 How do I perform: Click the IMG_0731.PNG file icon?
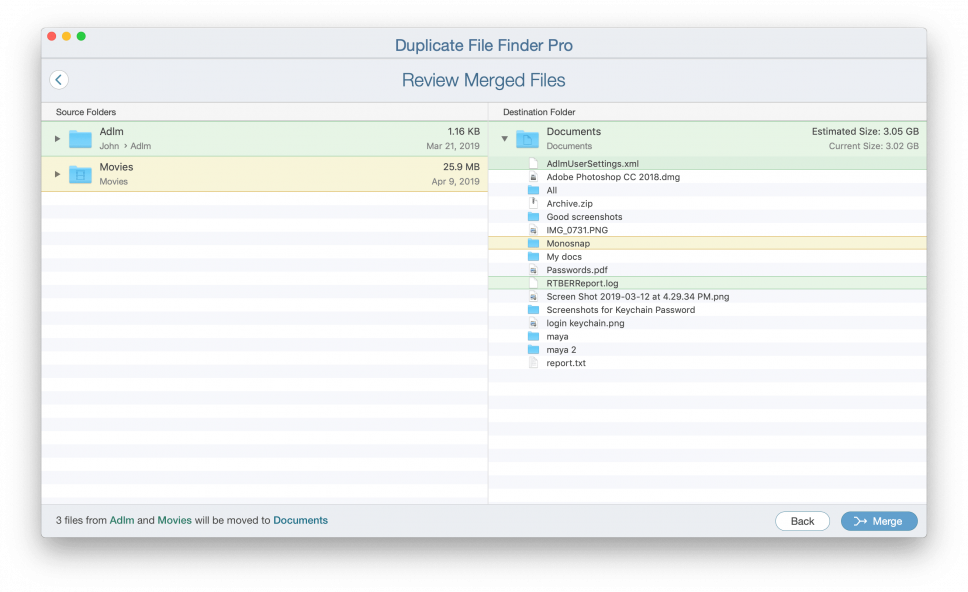532,229
